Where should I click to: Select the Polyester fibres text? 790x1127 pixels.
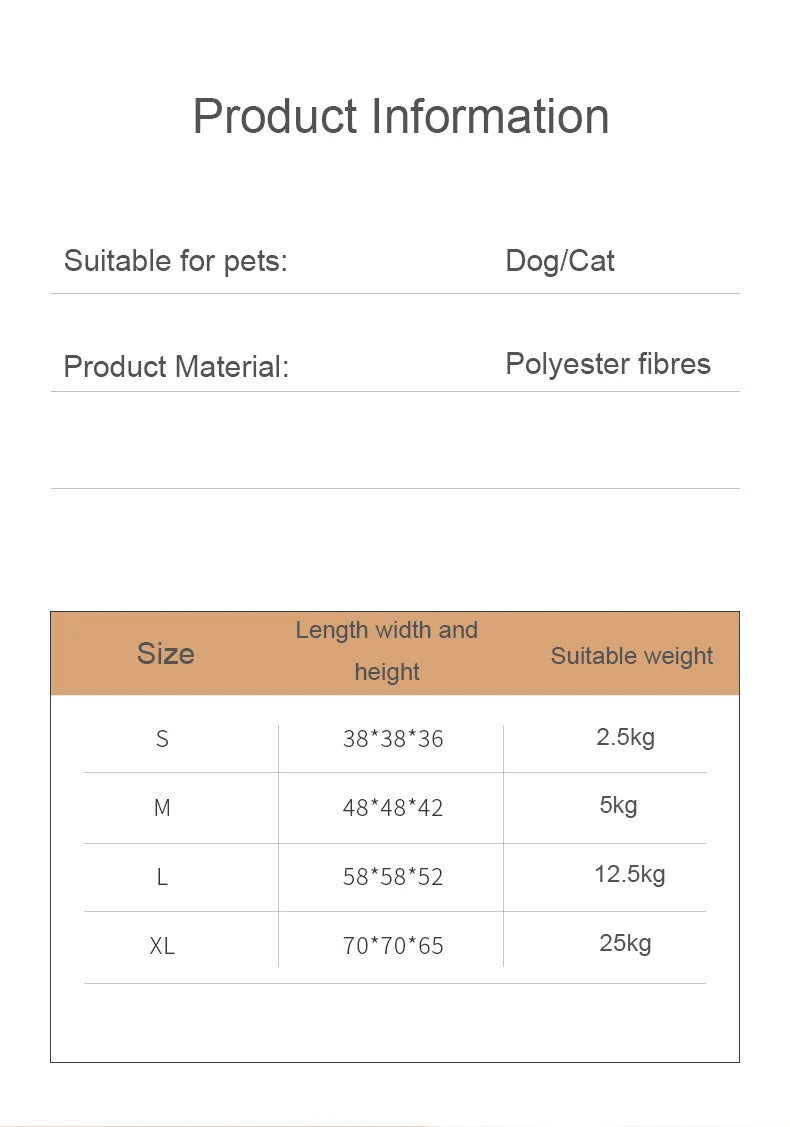pyautogui.click(x=607, y=363)
